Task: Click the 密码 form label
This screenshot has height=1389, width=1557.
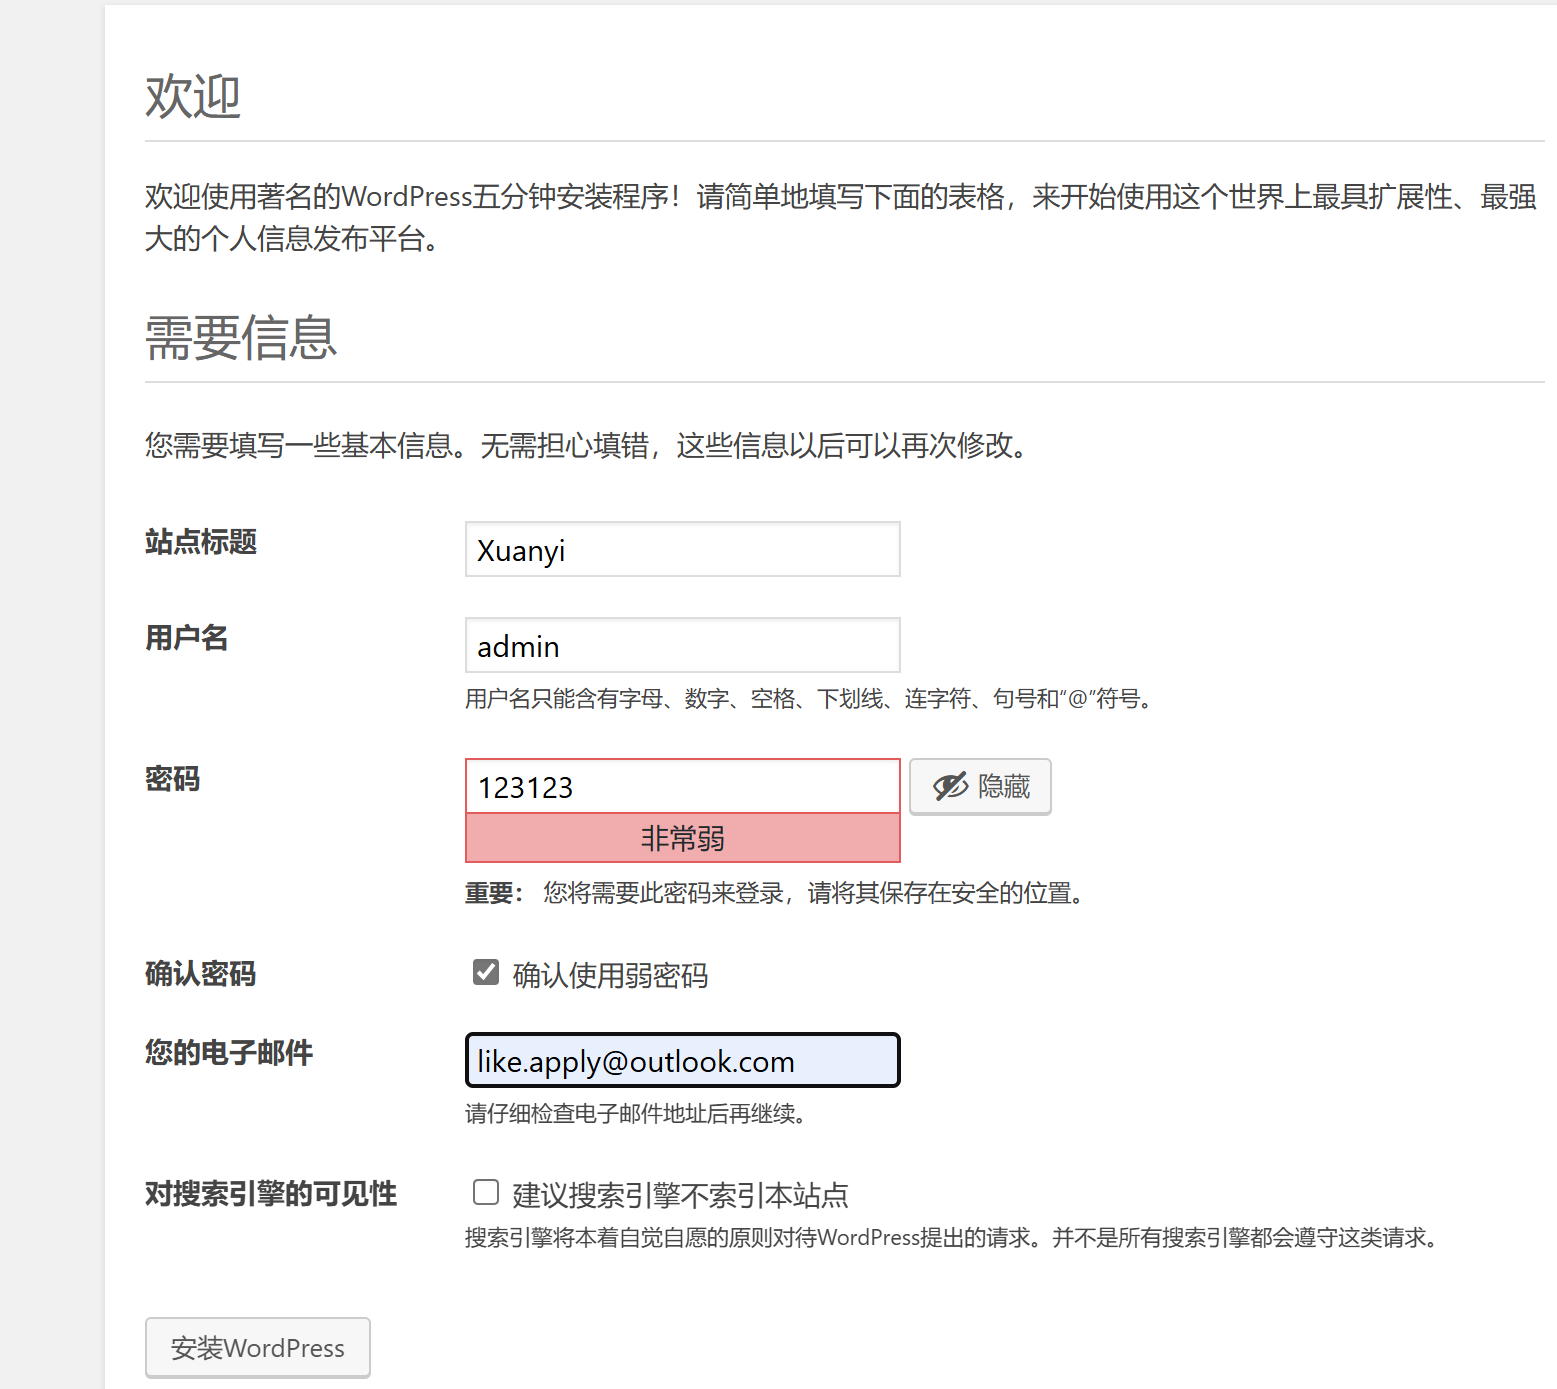Action: (173, 779)
